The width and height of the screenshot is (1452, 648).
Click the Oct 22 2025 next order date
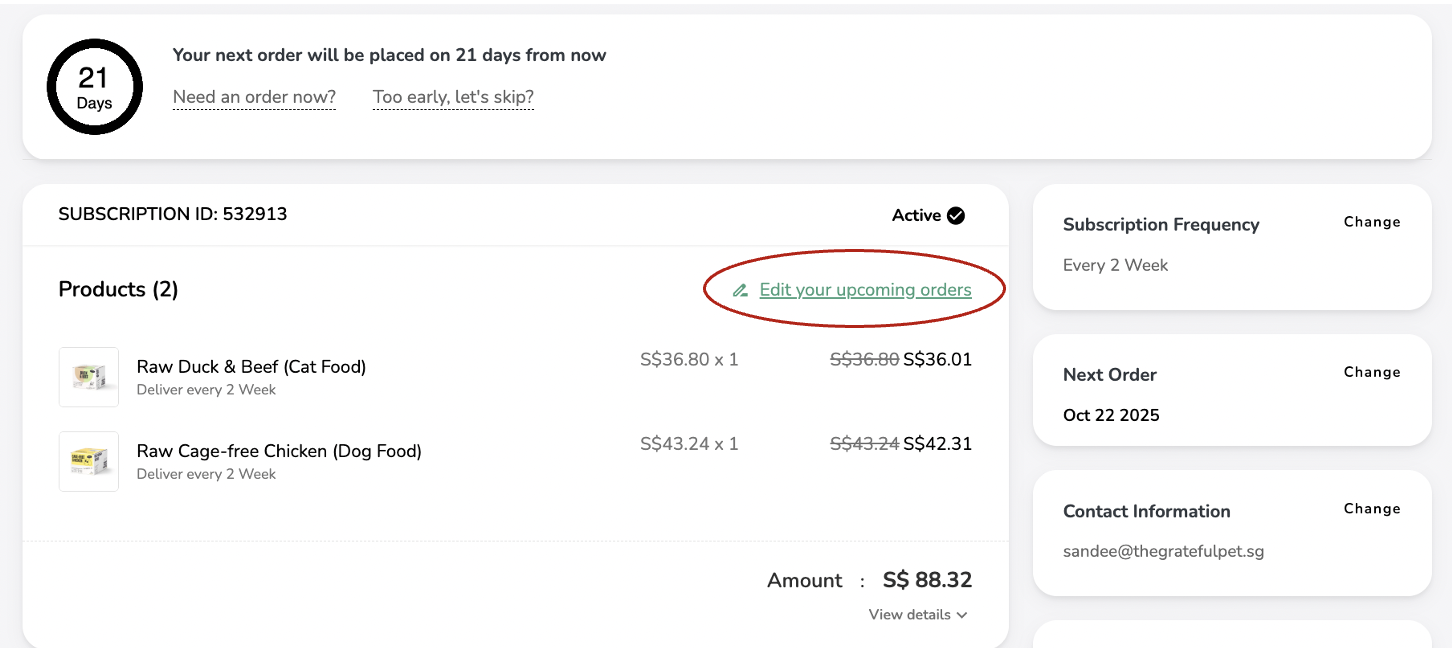click(x=1111, y=415)
